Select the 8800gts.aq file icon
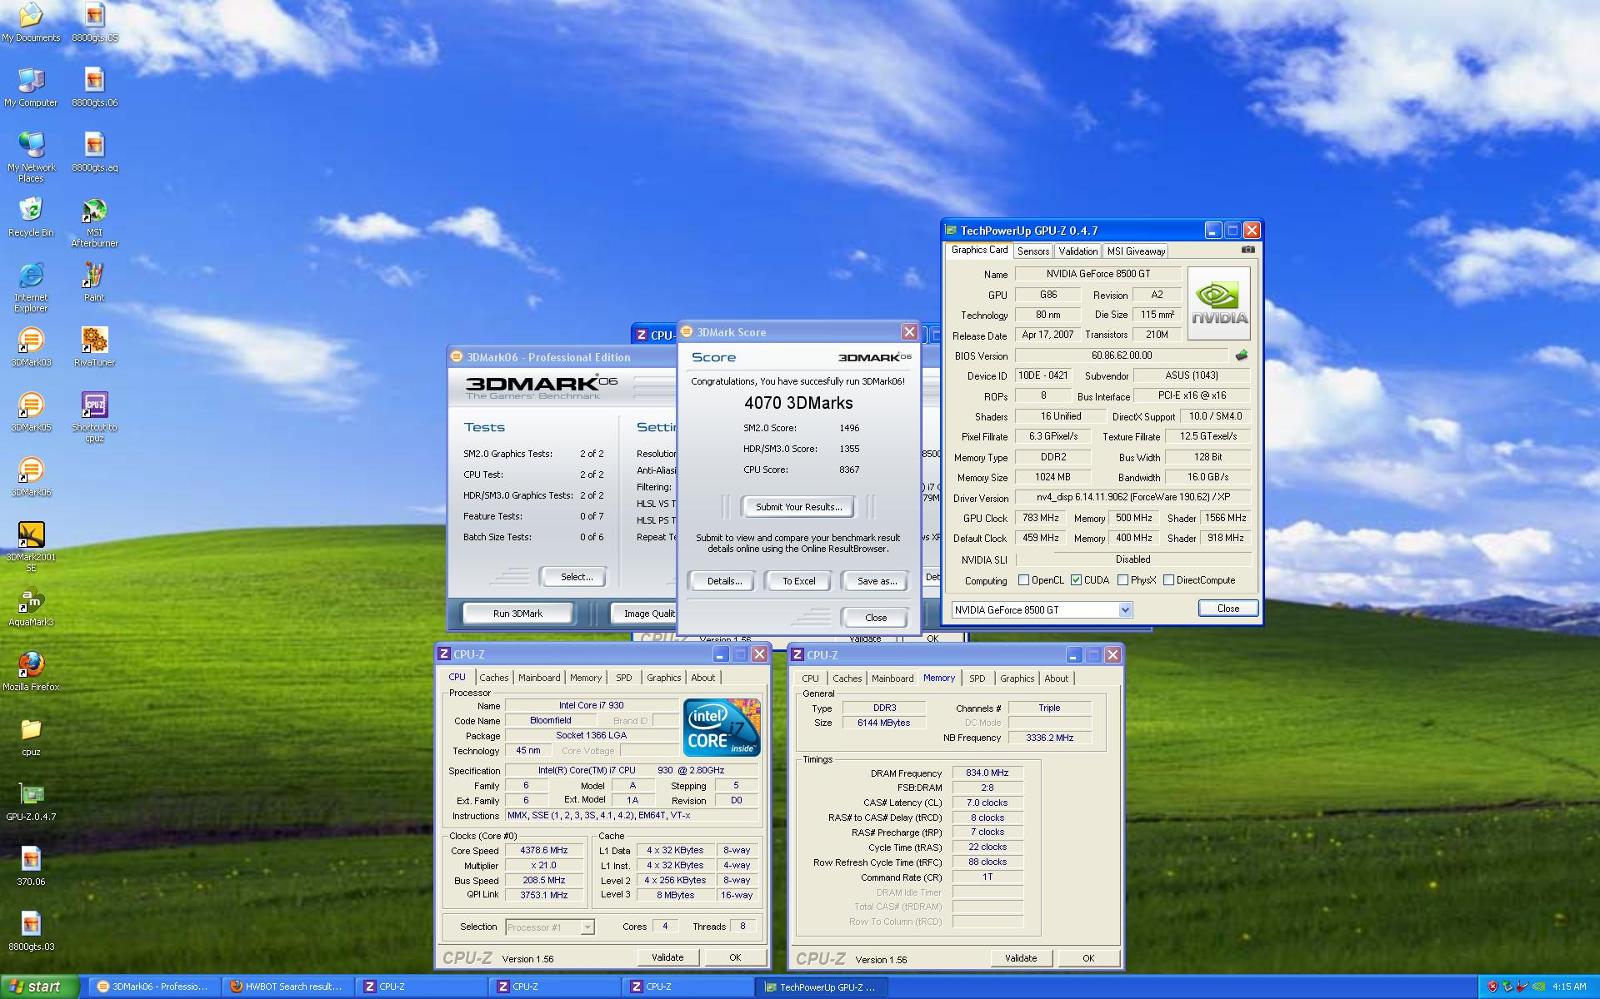This screenshot has height=999, width=1600. [x=95, y=153]
